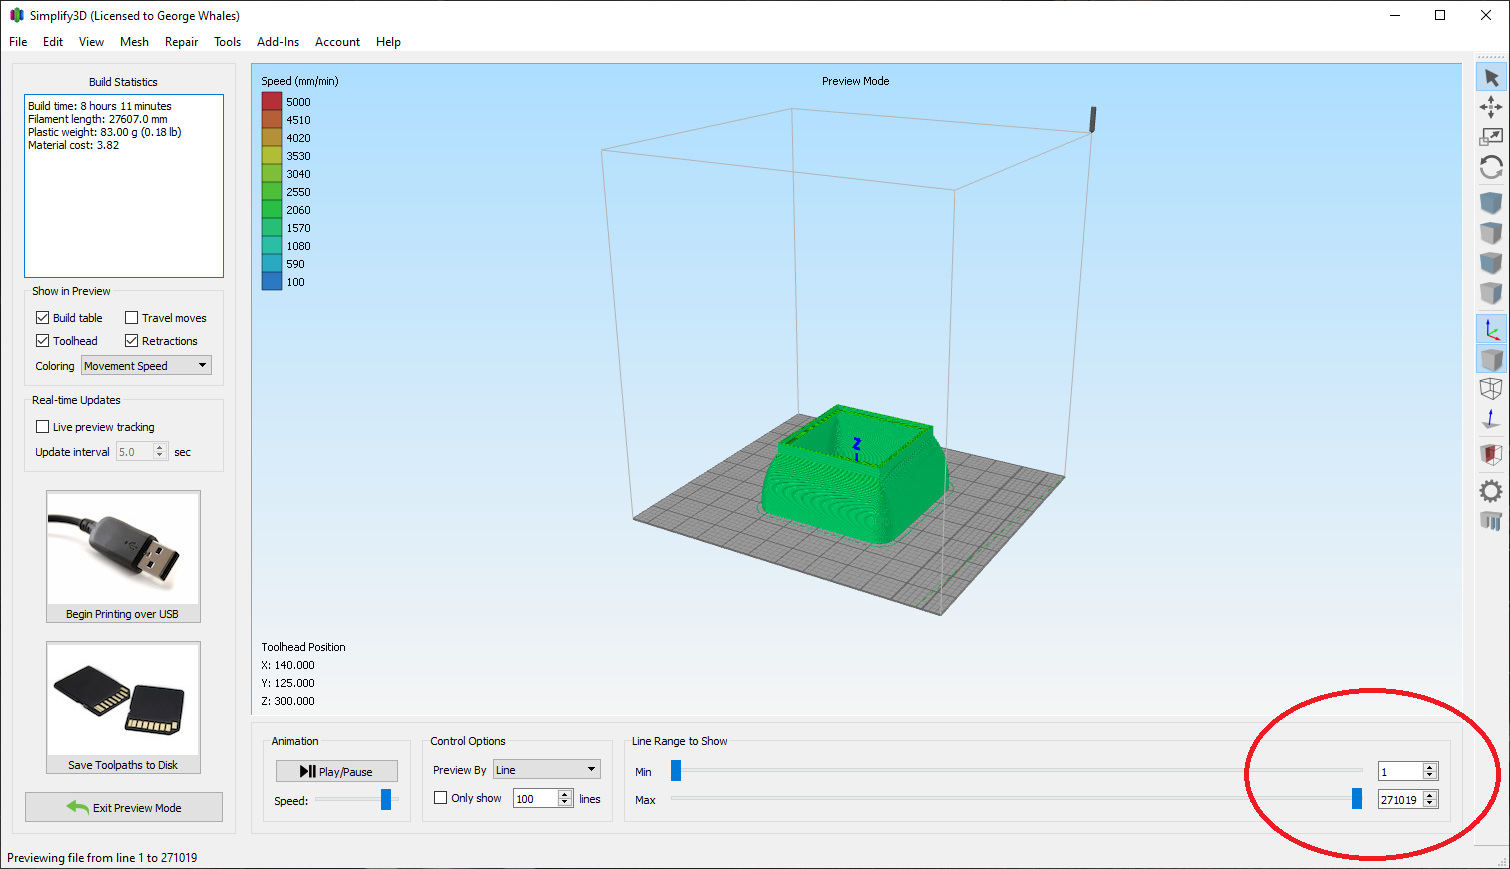Uncheck the Build table checkbox

[x=42, y=317]
